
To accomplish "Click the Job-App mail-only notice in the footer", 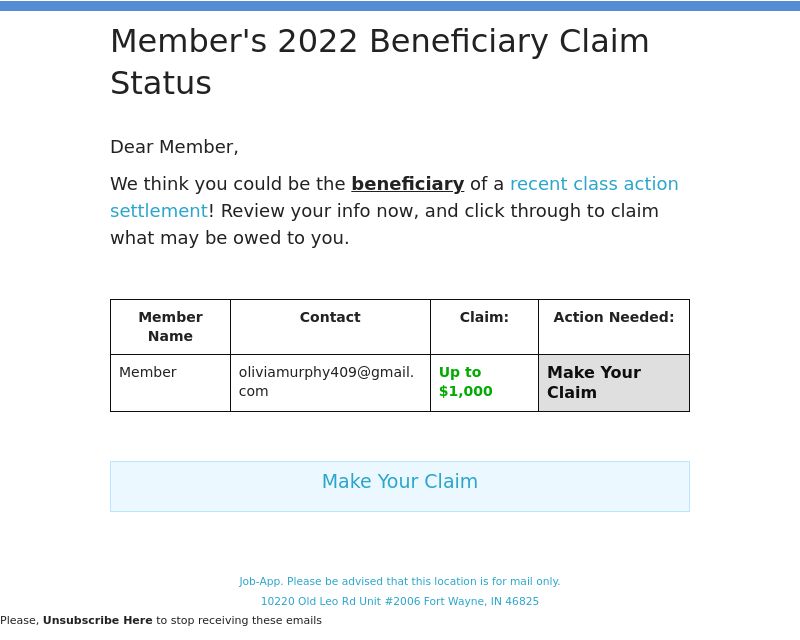I will point(400,581).
